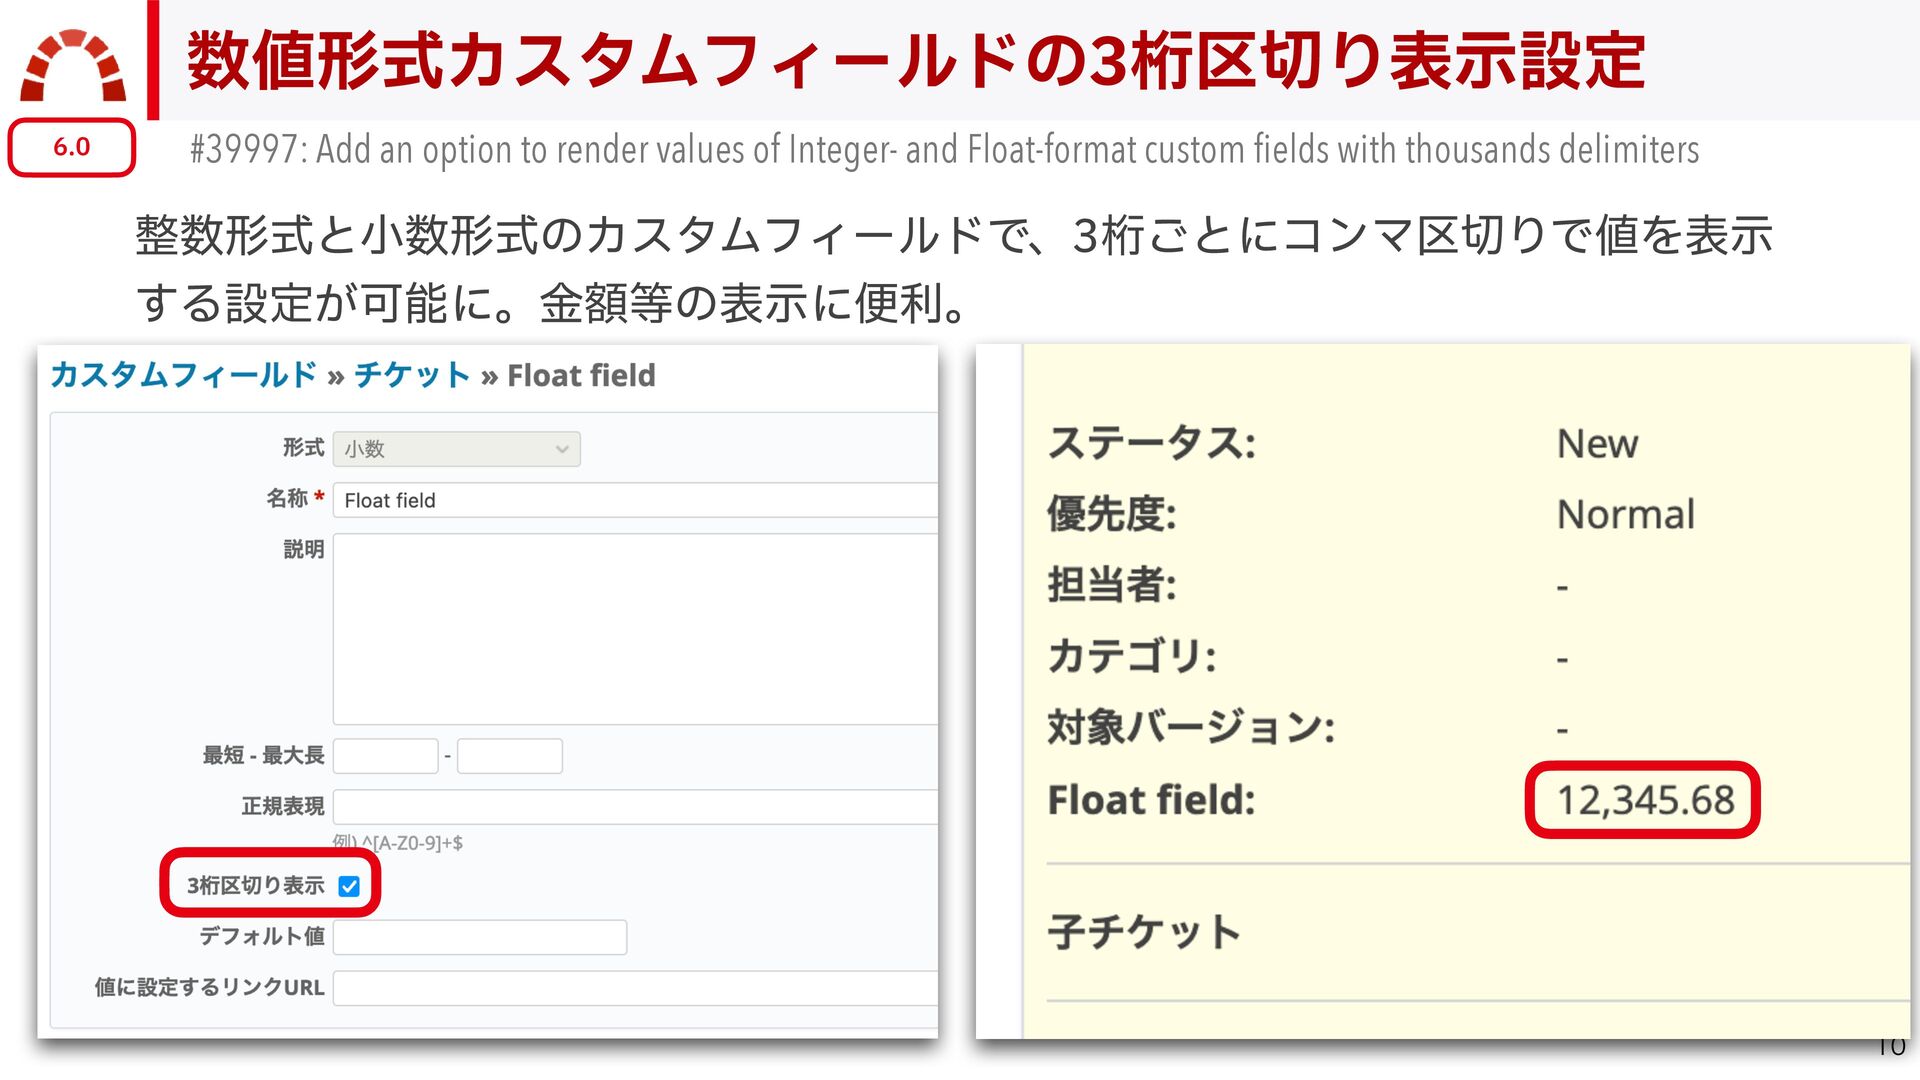
Task: Click the slide title heading text
Action: tap(915, 62)
